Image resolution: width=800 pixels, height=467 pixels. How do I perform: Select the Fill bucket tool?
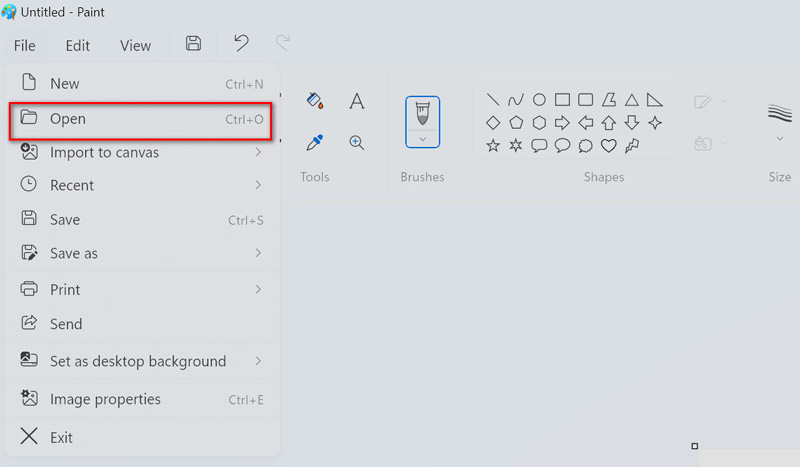[315, 101]
